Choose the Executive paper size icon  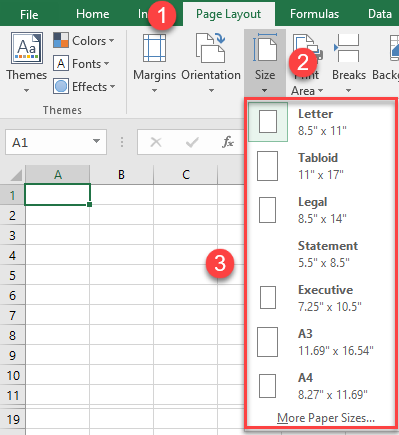(x=268, y=297)
